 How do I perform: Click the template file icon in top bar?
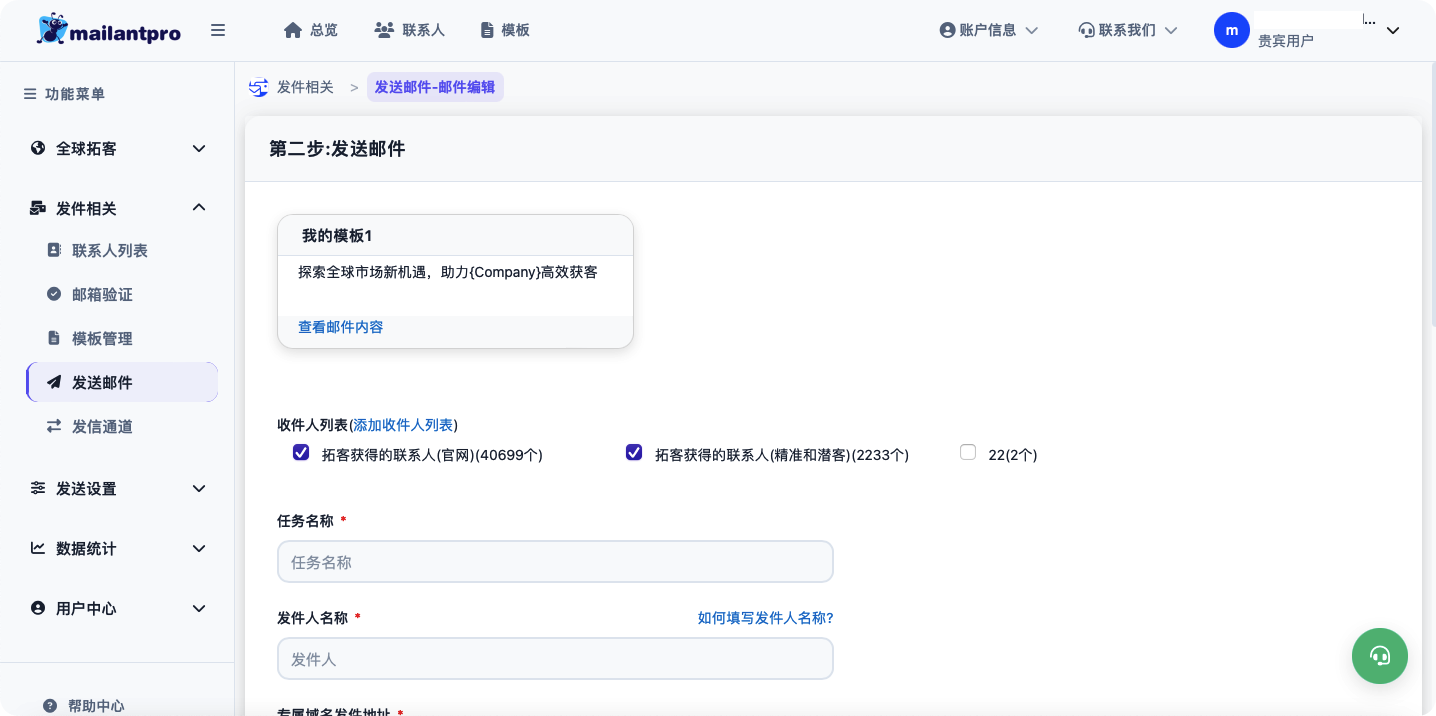(x=487, y=30)
